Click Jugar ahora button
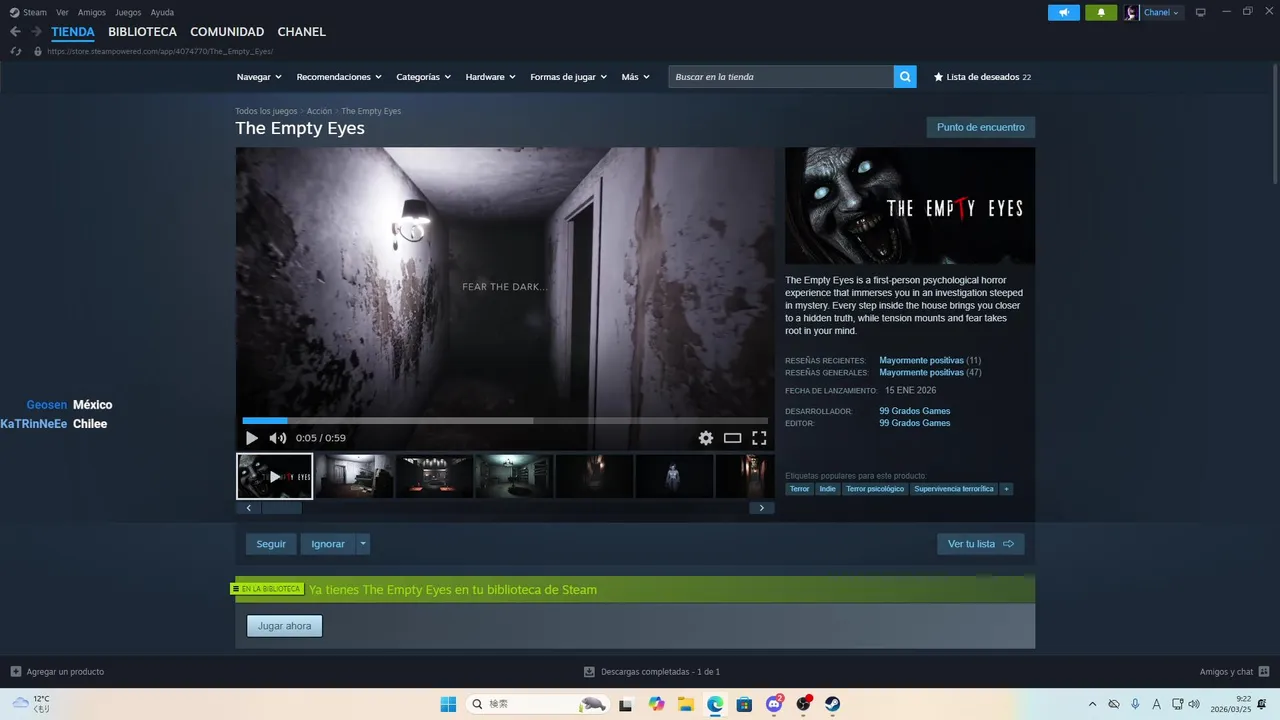 click(x=285, y=626)
